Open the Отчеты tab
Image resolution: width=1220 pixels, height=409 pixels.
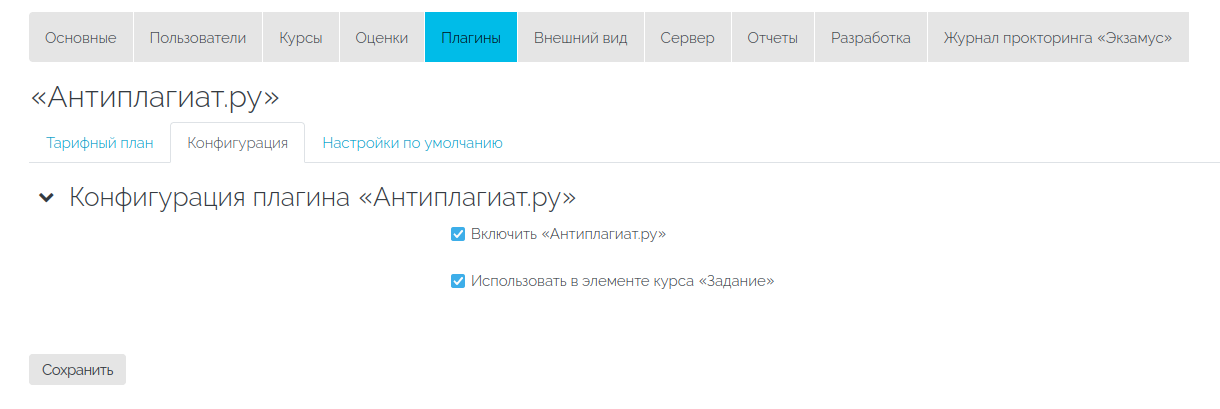tap(773, 38)
